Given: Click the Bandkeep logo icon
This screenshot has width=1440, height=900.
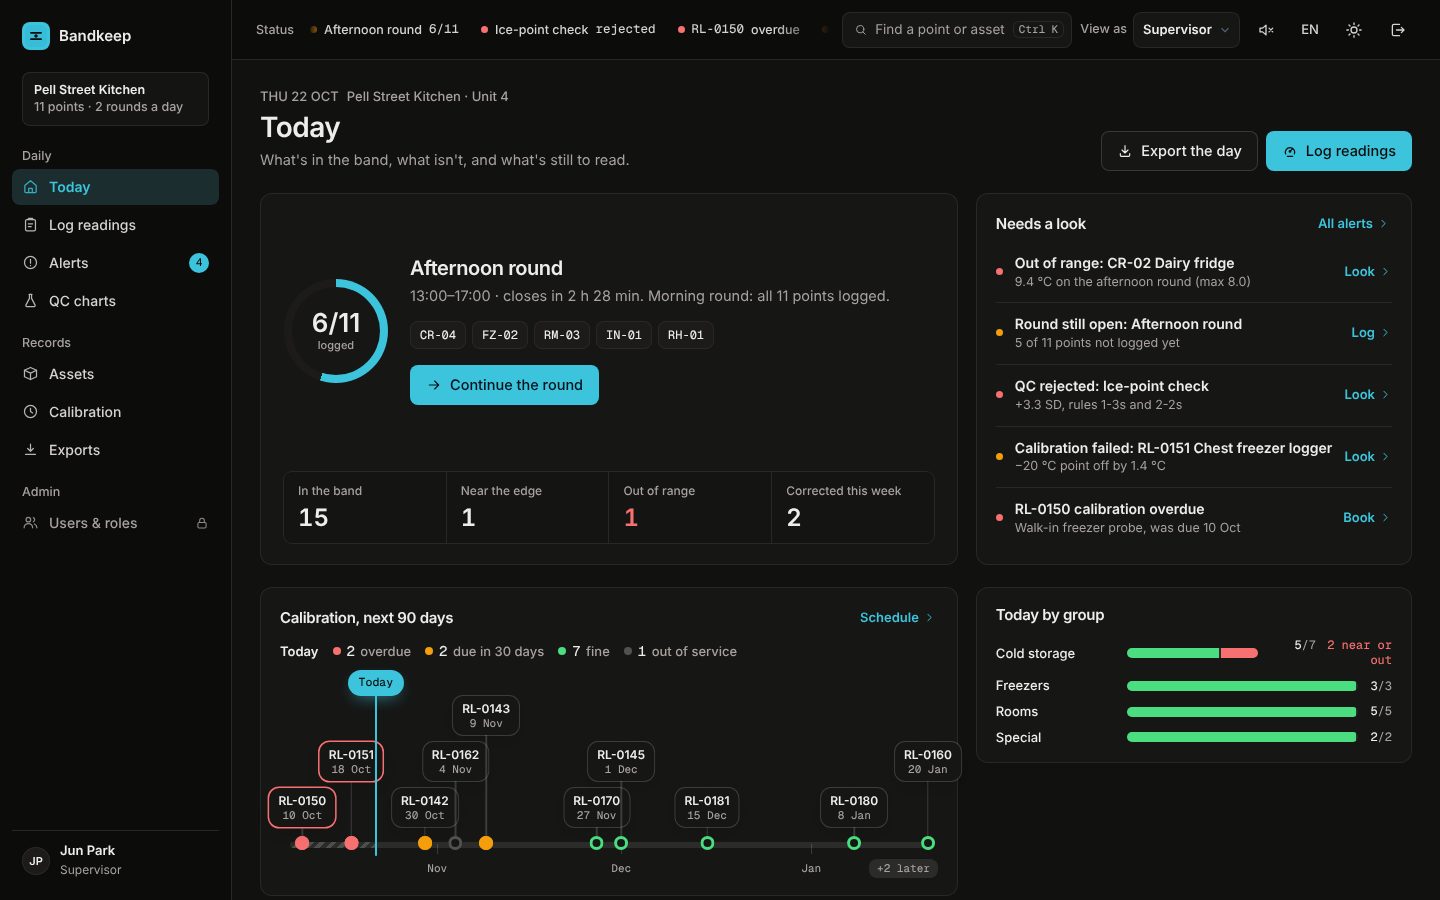Looking at the screenshot, I should pyautogui.click(x=36, y=36).
